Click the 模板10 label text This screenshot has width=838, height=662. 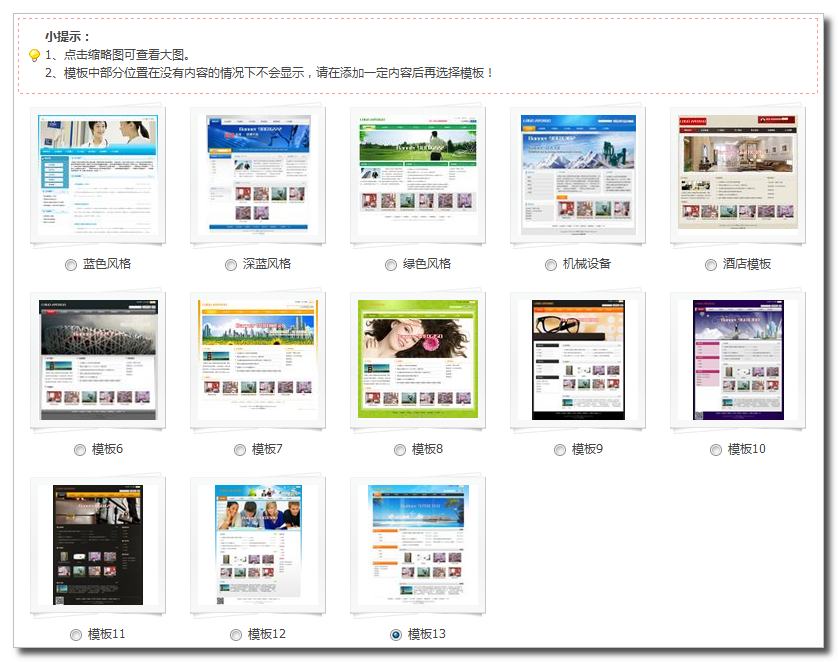click(x=747, y=449)
